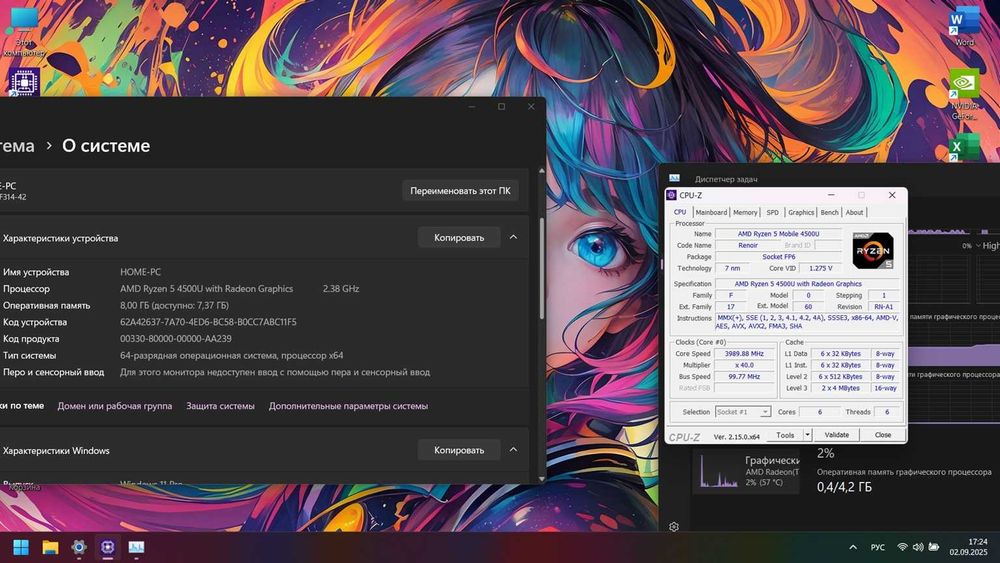Select the CPU-Z desktop shortcut icon
Screen dimensions: 1000x563
[24, 82]
